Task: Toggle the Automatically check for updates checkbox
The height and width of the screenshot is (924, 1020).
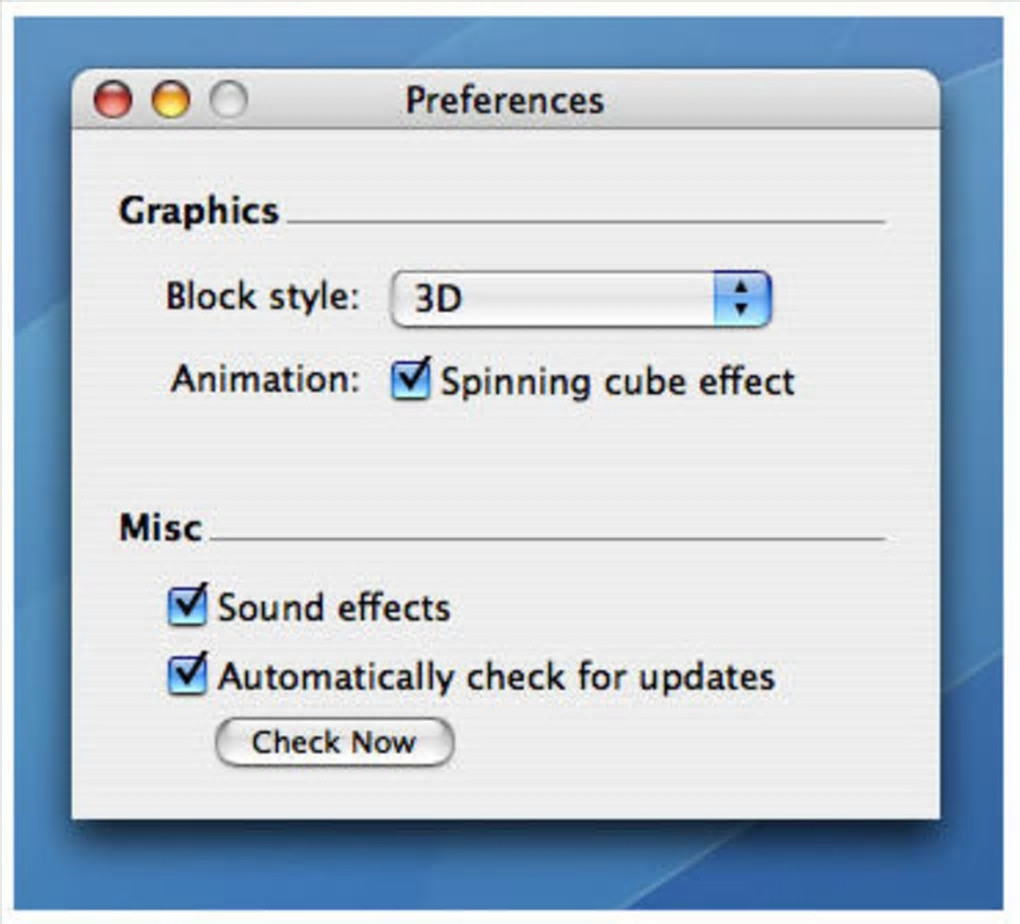Action: coord(187,674)
